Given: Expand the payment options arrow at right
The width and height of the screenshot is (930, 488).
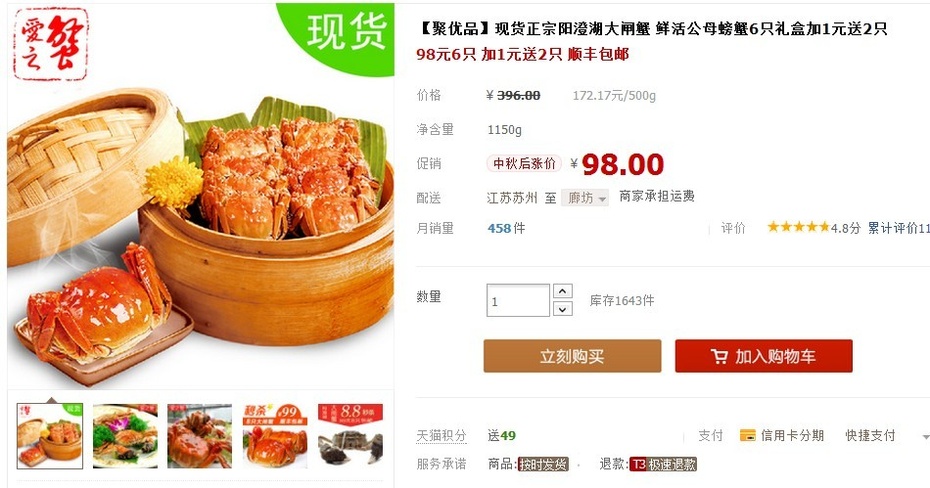Looking at the screenshot, I should 925,436.
